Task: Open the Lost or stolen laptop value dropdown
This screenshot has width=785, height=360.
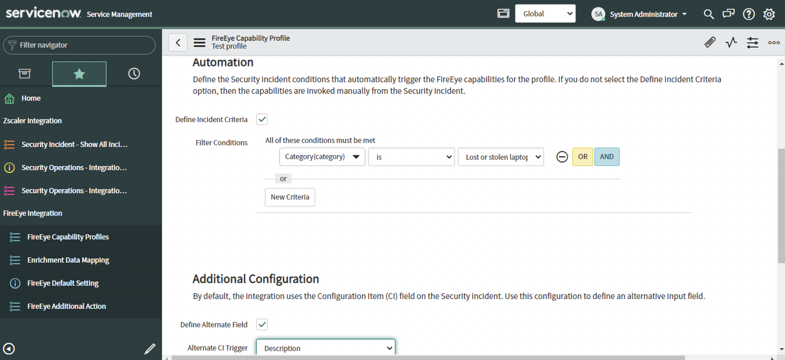Action: [501, 157]
